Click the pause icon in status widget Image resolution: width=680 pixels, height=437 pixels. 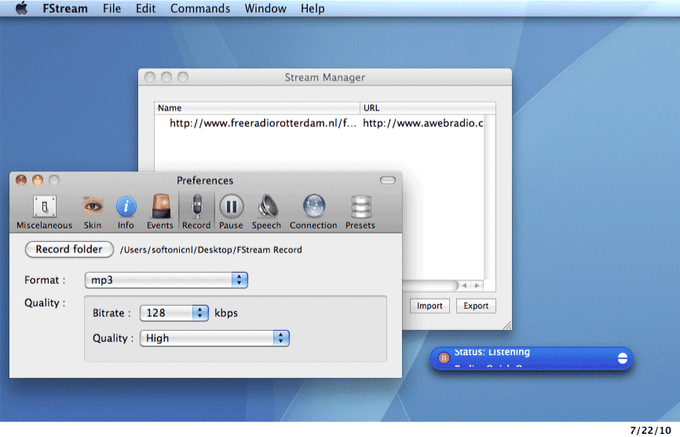[443, 358]
